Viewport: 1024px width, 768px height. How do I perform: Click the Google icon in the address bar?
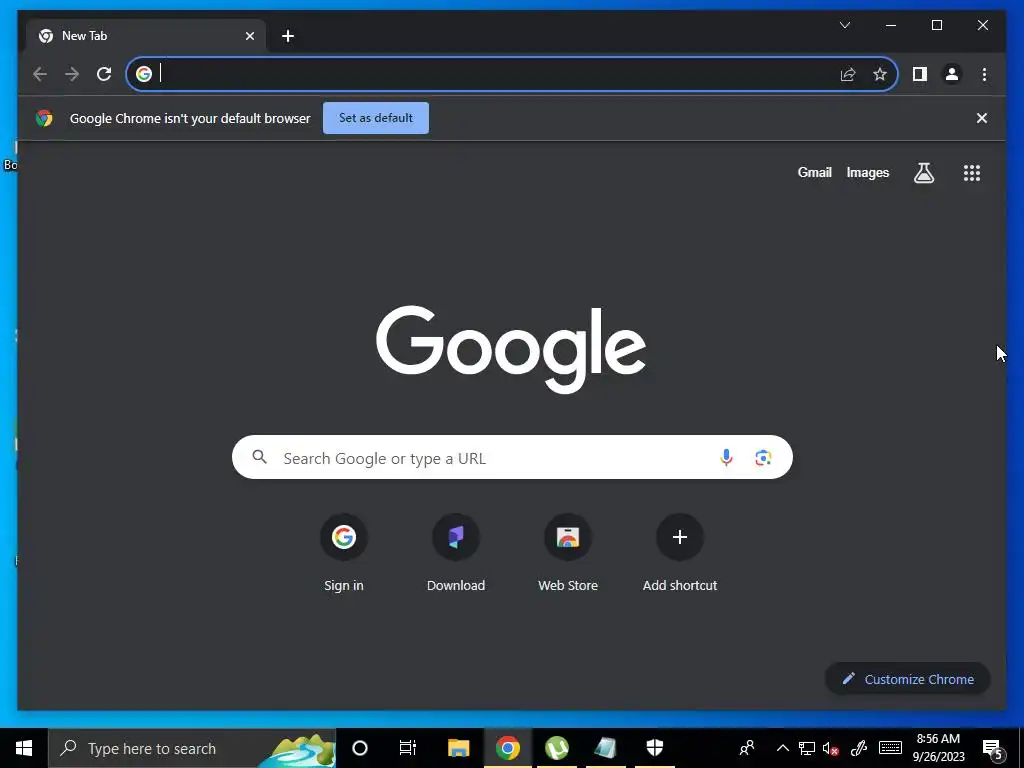pyautogui.click(x=144, y=74)
